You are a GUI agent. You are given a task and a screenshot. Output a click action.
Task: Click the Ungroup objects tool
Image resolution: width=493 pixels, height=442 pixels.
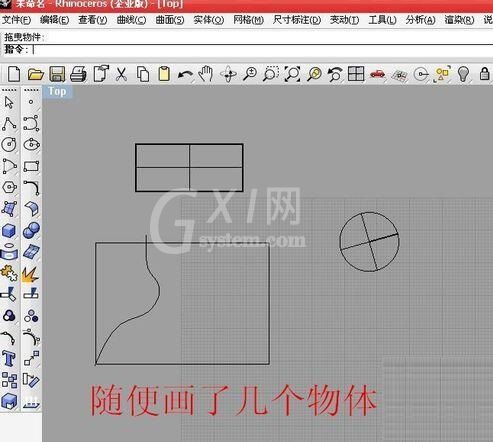pyautogui.click(x=31, y=316)
